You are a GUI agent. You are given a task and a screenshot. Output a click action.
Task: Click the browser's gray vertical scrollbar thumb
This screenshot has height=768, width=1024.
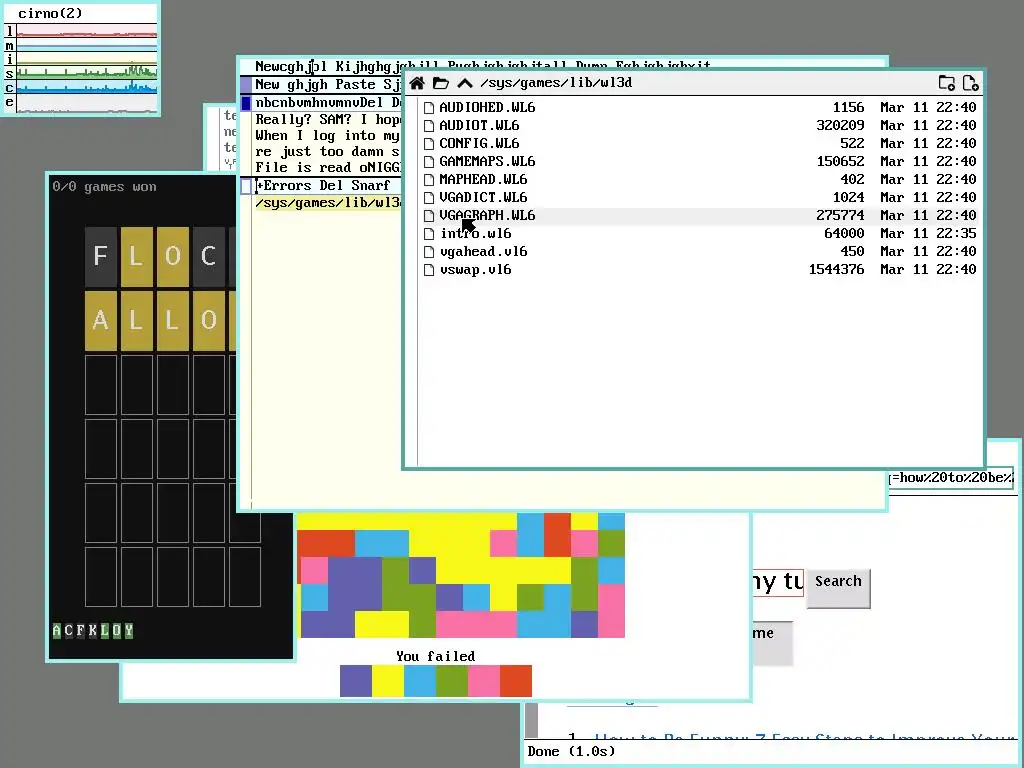pyautogui.click(x=532, y=720)
